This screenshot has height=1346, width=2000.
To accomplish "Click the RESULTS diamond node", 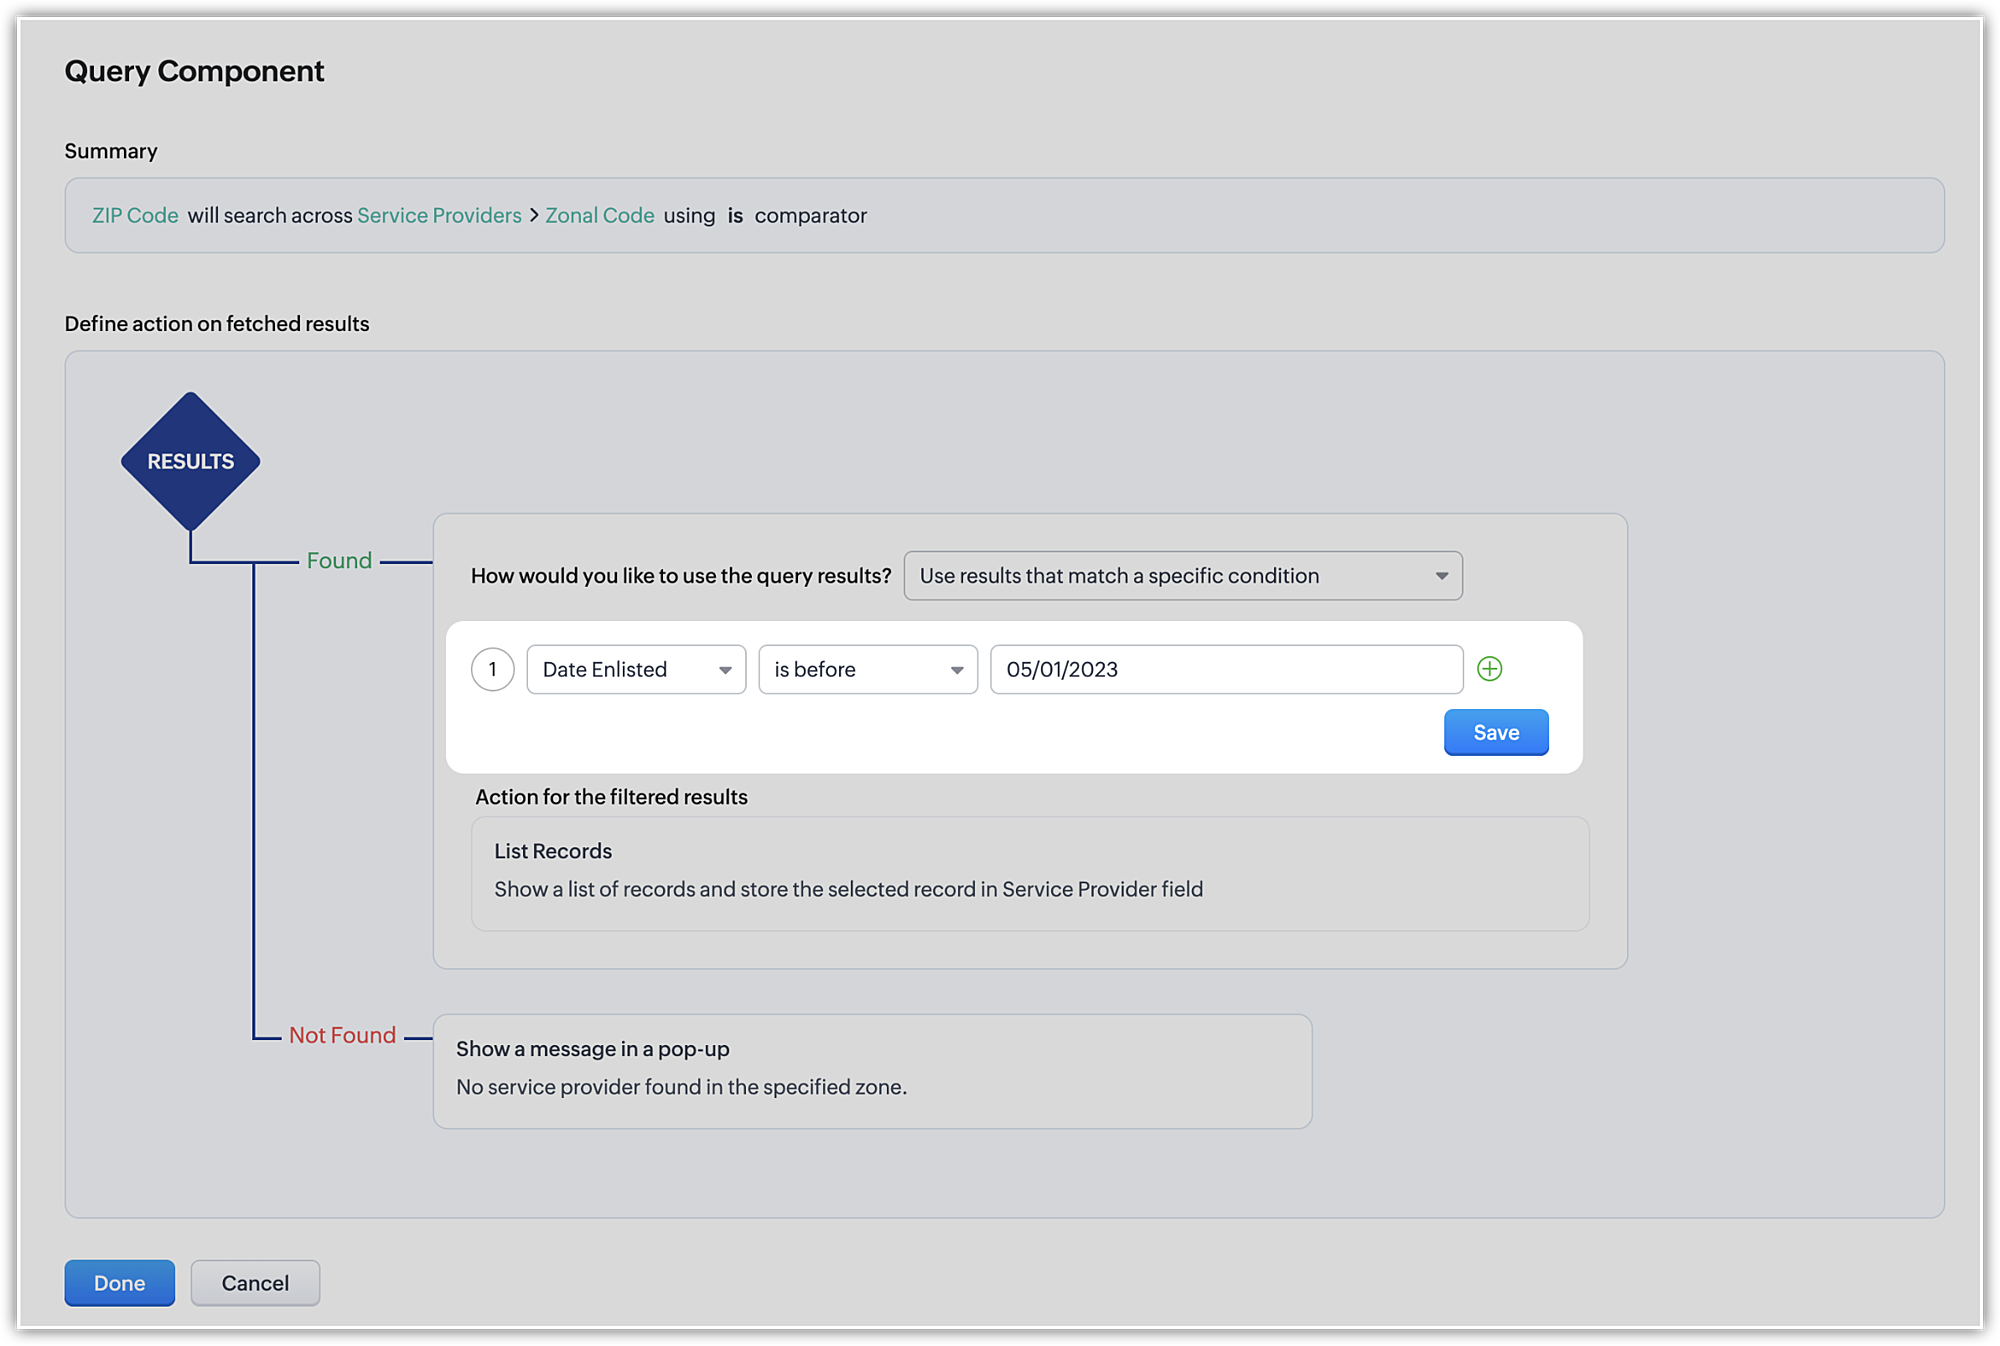I will click(x=190, y=461).
